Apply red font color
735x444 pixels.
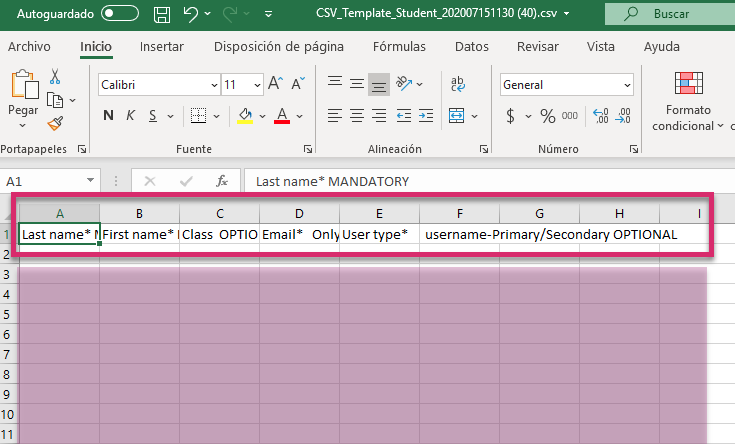tap(282, 115)
